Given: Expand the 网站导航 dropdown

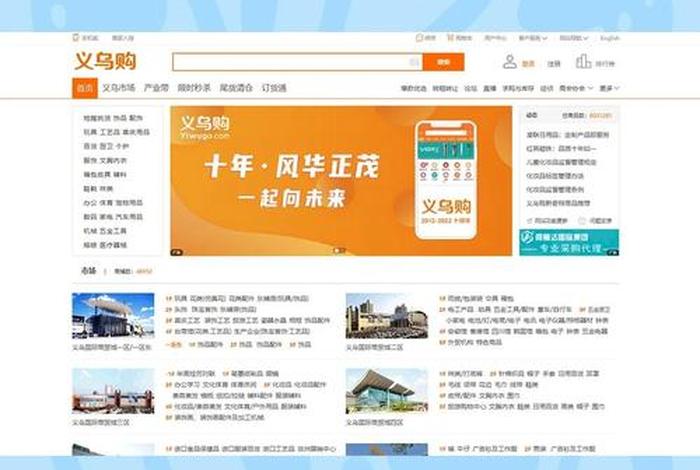Looking at the screenshot, I should [x=574, y=38].
